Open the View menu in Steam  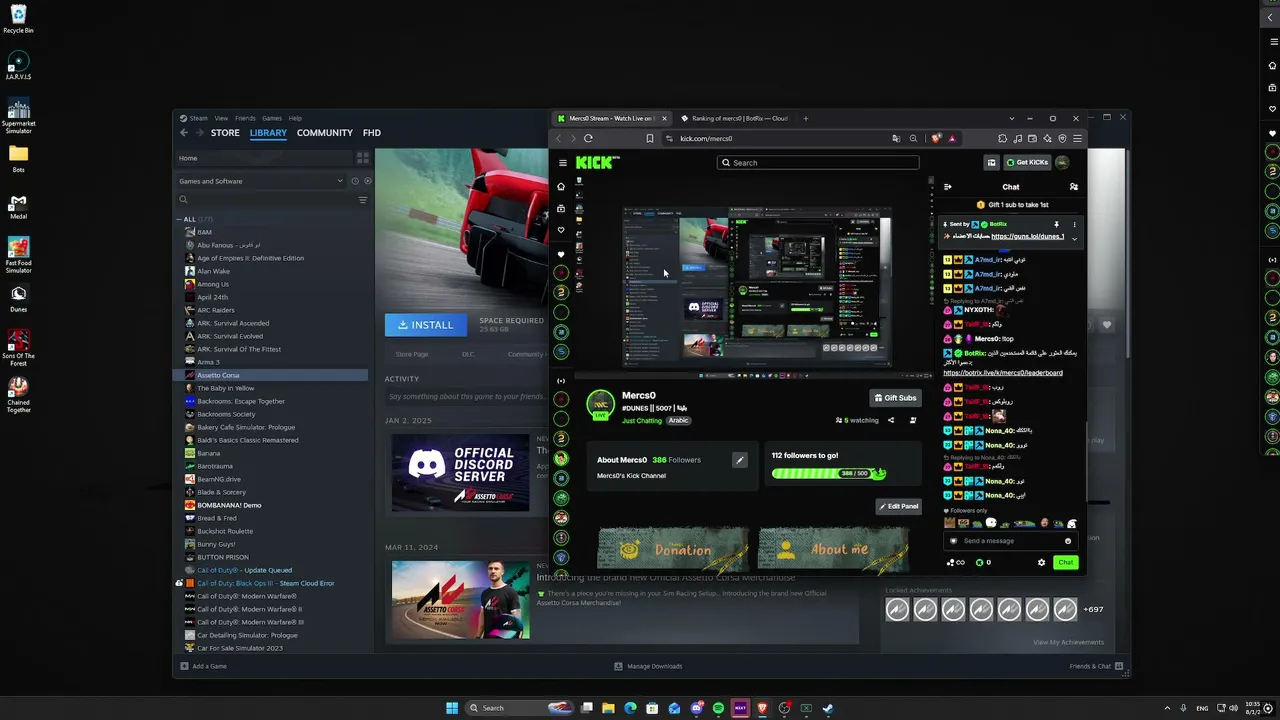point(221,118)
